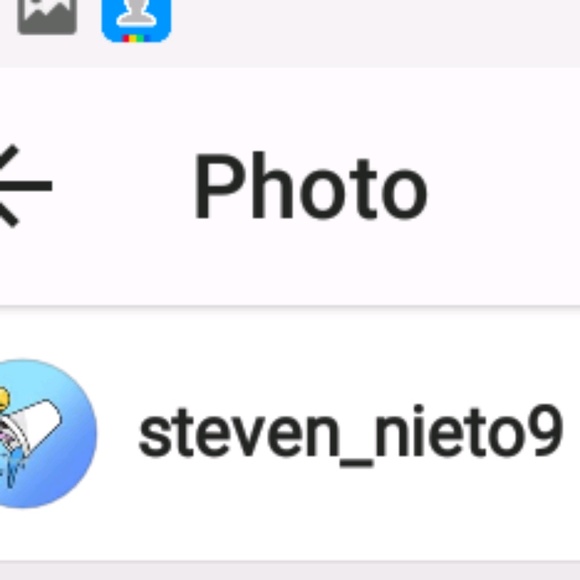Viewport: 580px width, 580px height.
Task: Click the image thumbnail icon in top bar
Action: tap(47, 17)
